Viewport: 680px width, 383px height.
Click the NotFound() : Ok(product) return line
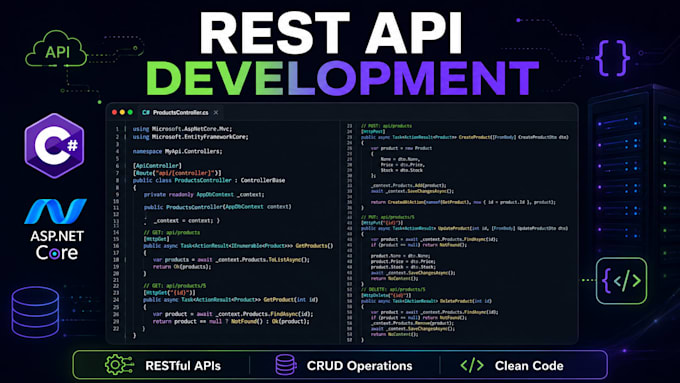coord(231,321)
